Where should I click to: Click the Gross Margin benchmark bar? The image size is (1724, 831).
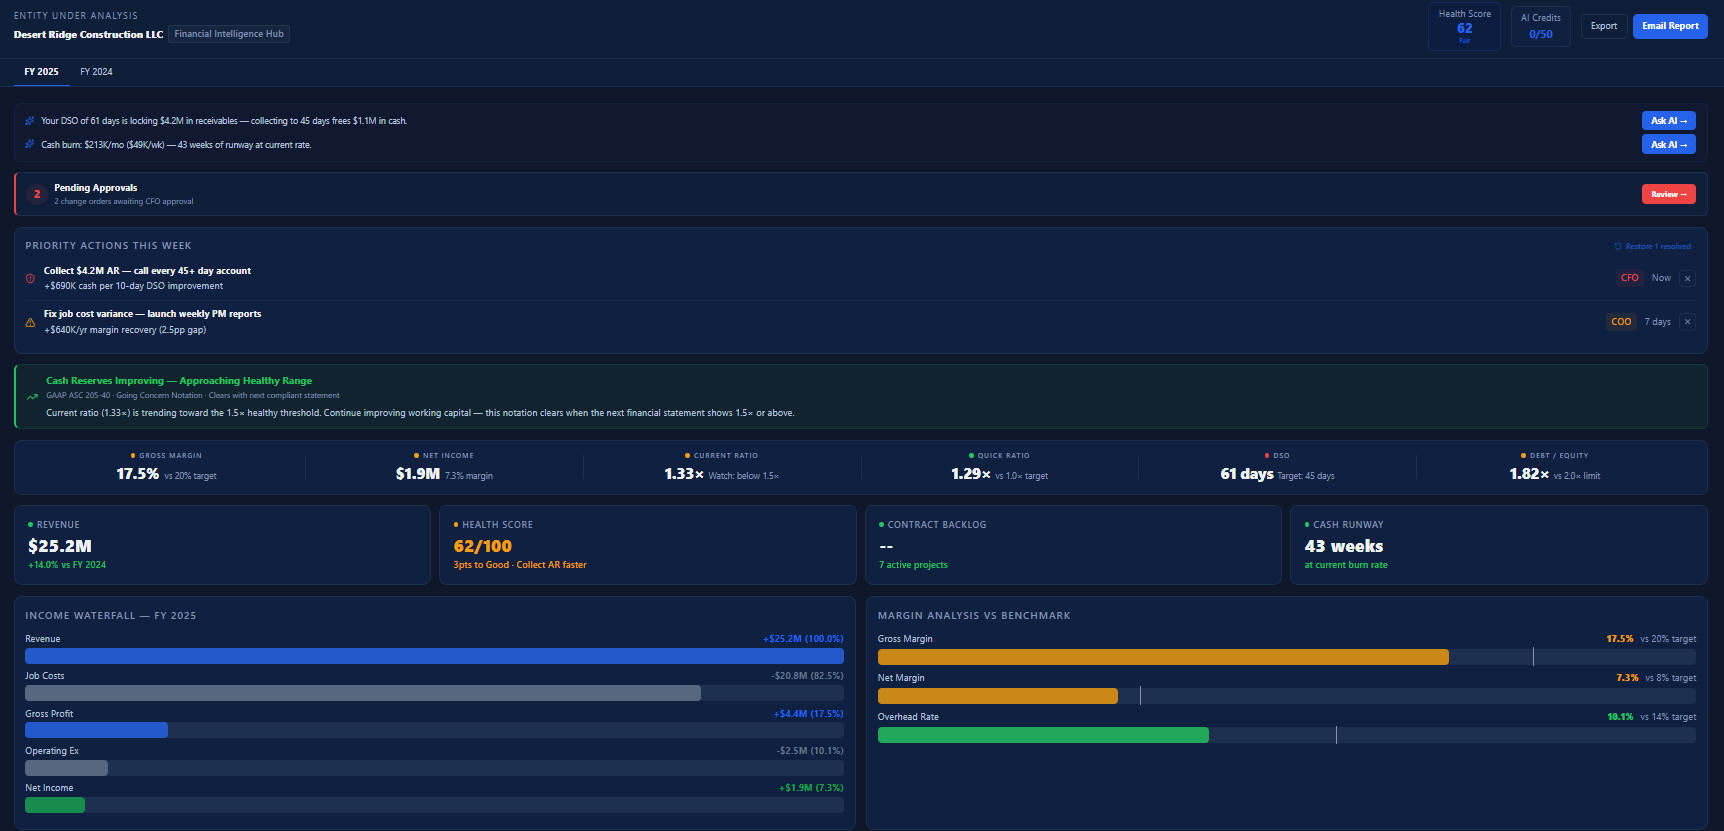coord(1163,657)
